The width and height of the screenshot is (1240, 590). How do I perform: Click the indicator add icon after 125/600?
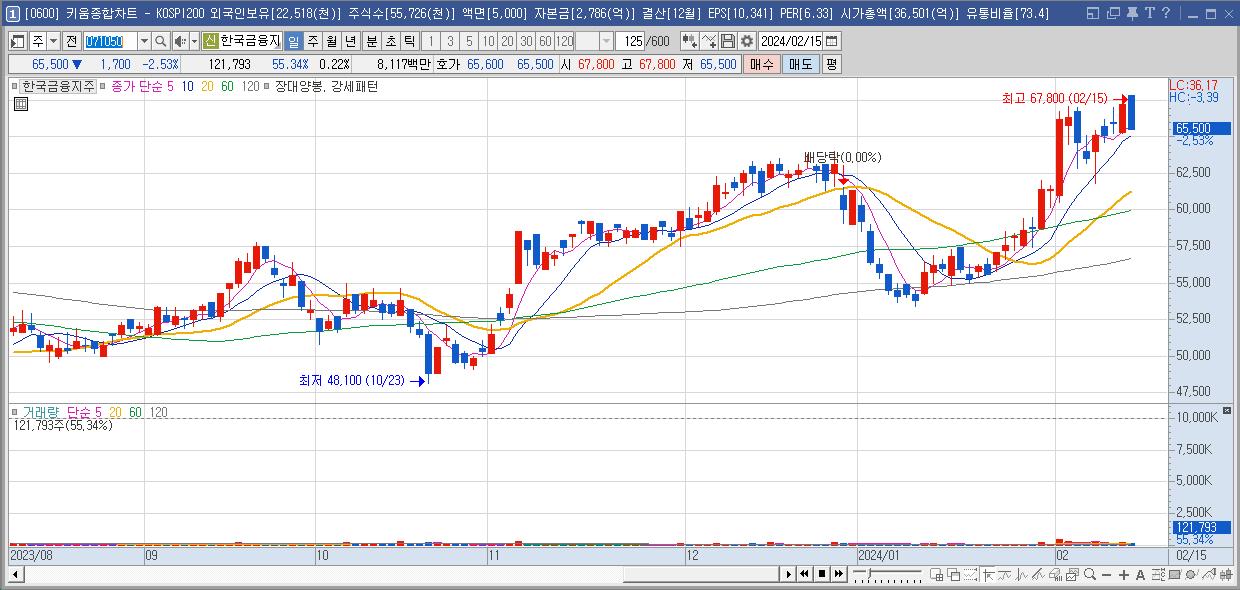point(689,41)
